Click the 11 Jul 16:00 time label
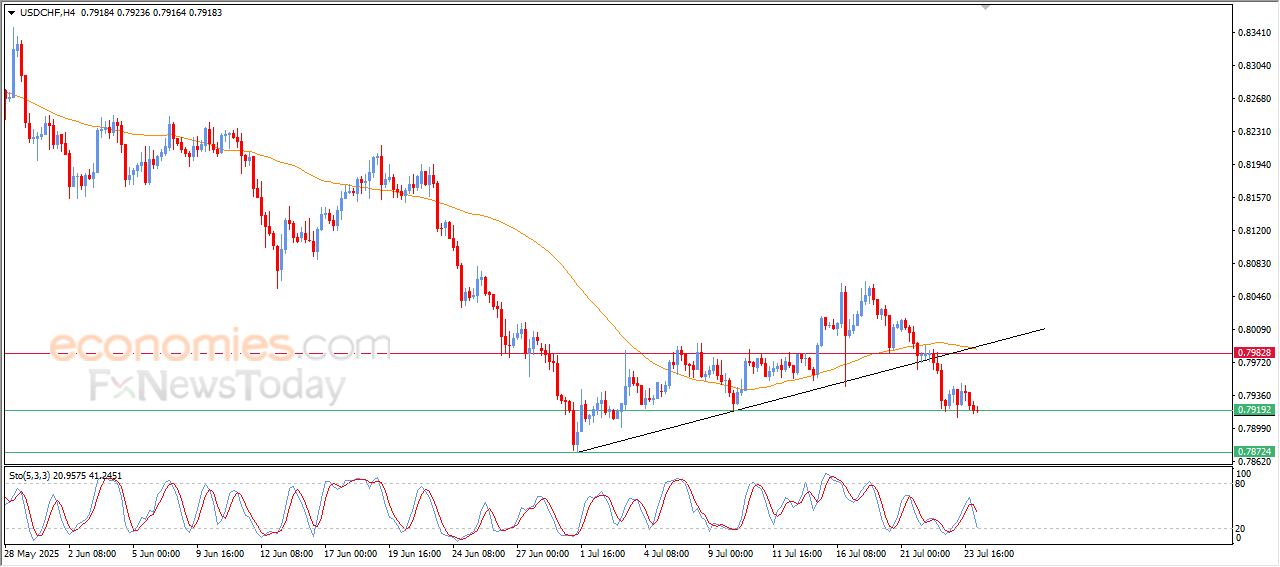The width and height of the screenshot is (1280, 567). click(x=796, y=553)
